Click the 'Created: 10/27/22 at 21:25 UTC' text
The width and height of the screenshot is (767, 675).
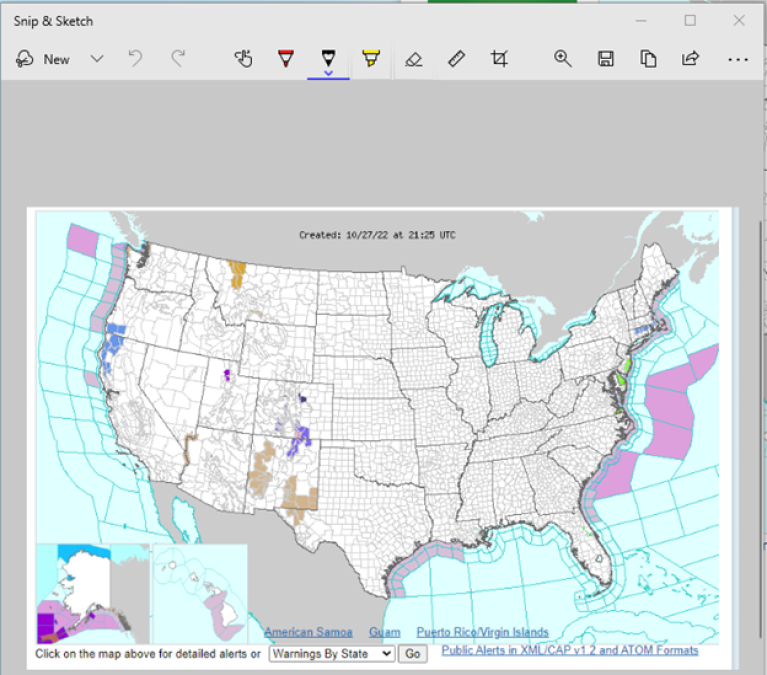tap(377, 235)
